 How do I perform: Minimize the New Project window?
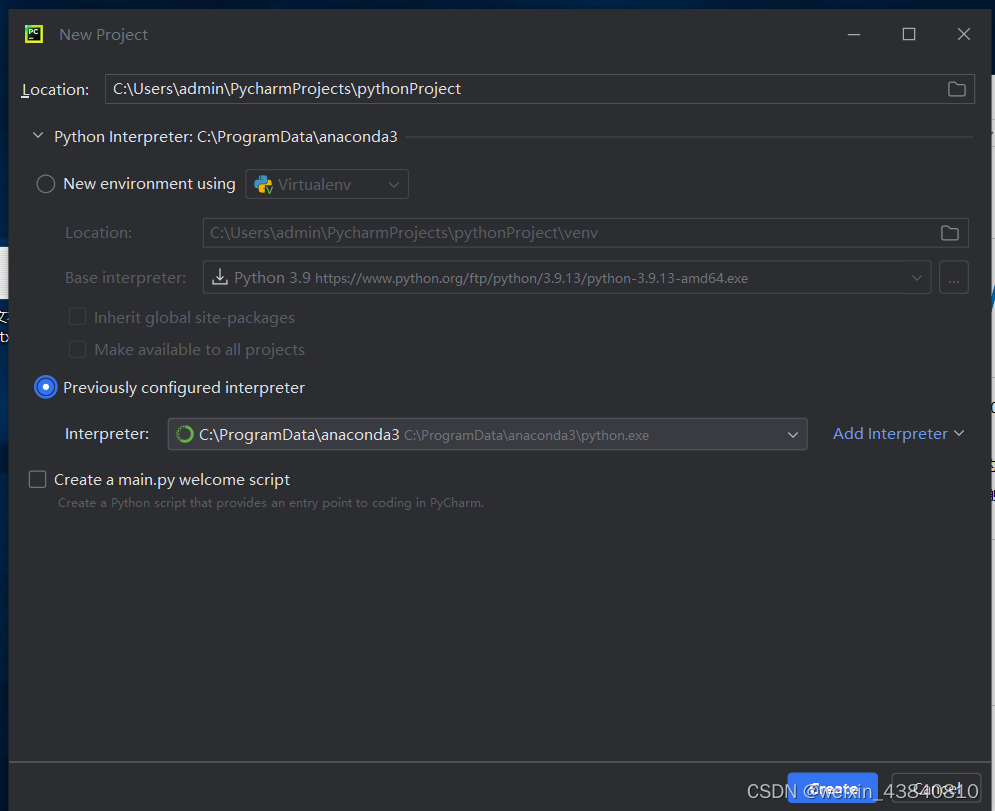[x=854, y=34]
